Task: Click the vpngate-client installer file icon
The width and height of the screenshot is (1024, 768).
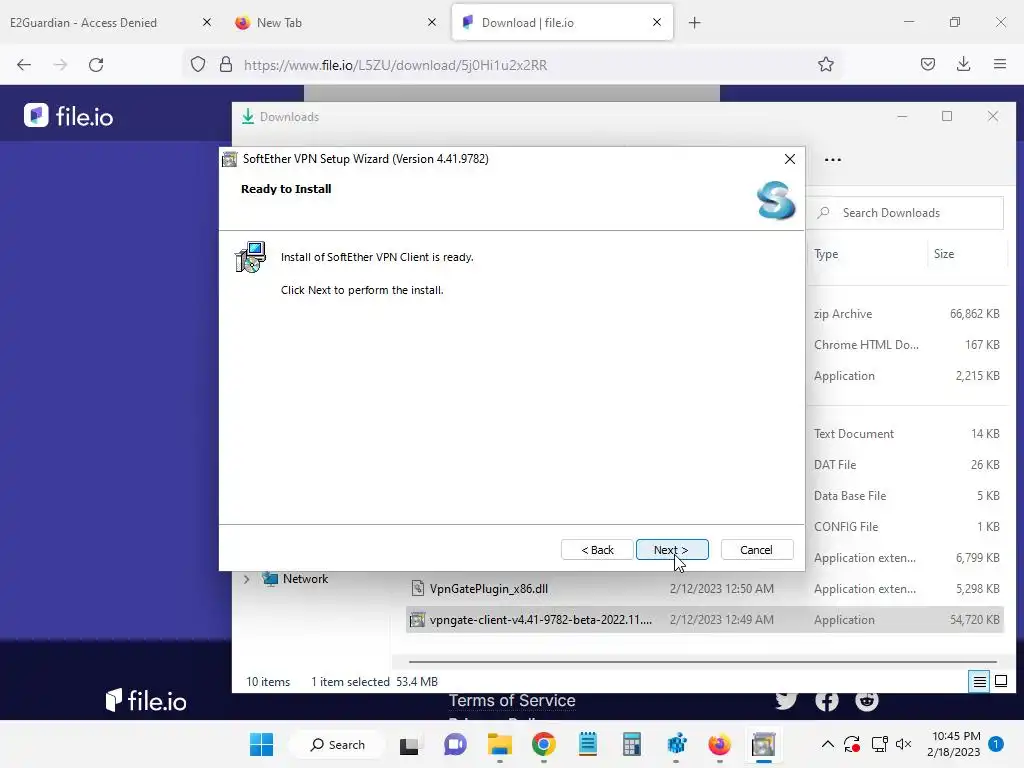Action: pyautogui.click(x=417, y=620)
